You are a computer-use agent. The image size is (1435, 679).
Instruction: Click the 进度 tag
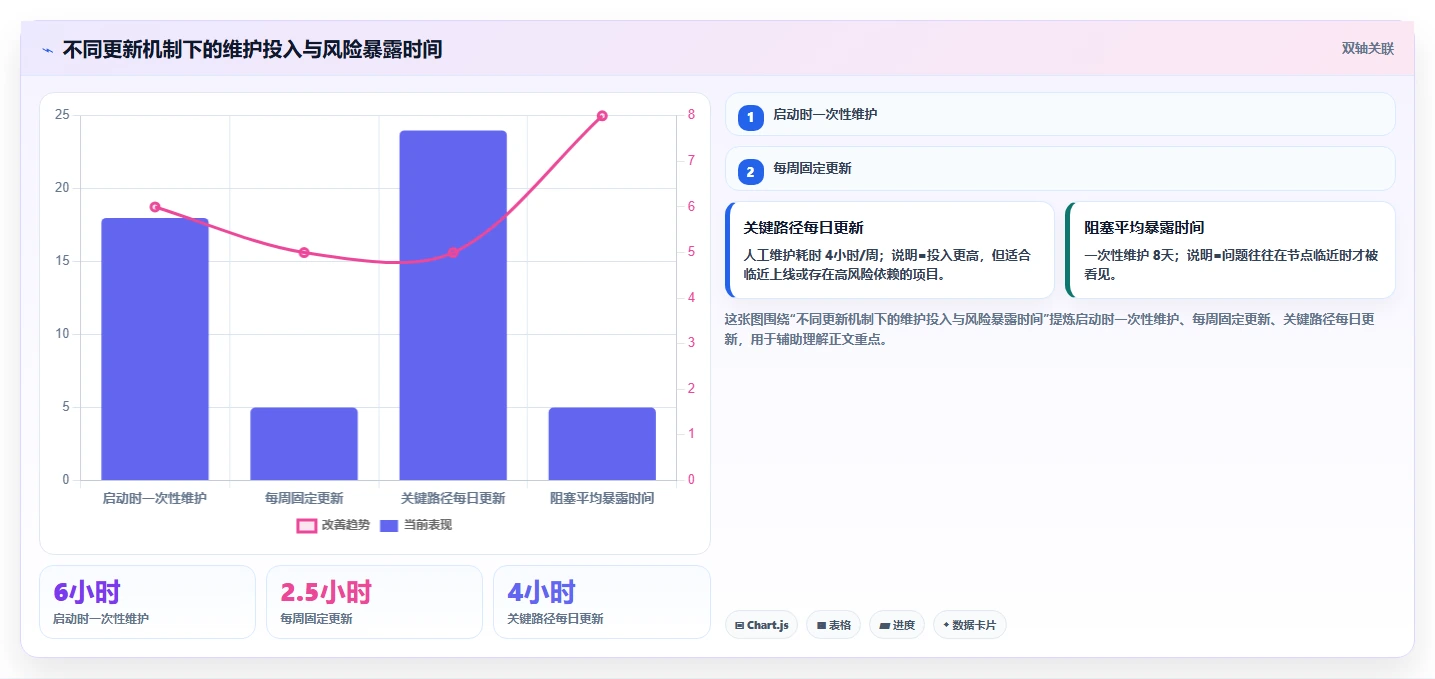coord(897,625)
